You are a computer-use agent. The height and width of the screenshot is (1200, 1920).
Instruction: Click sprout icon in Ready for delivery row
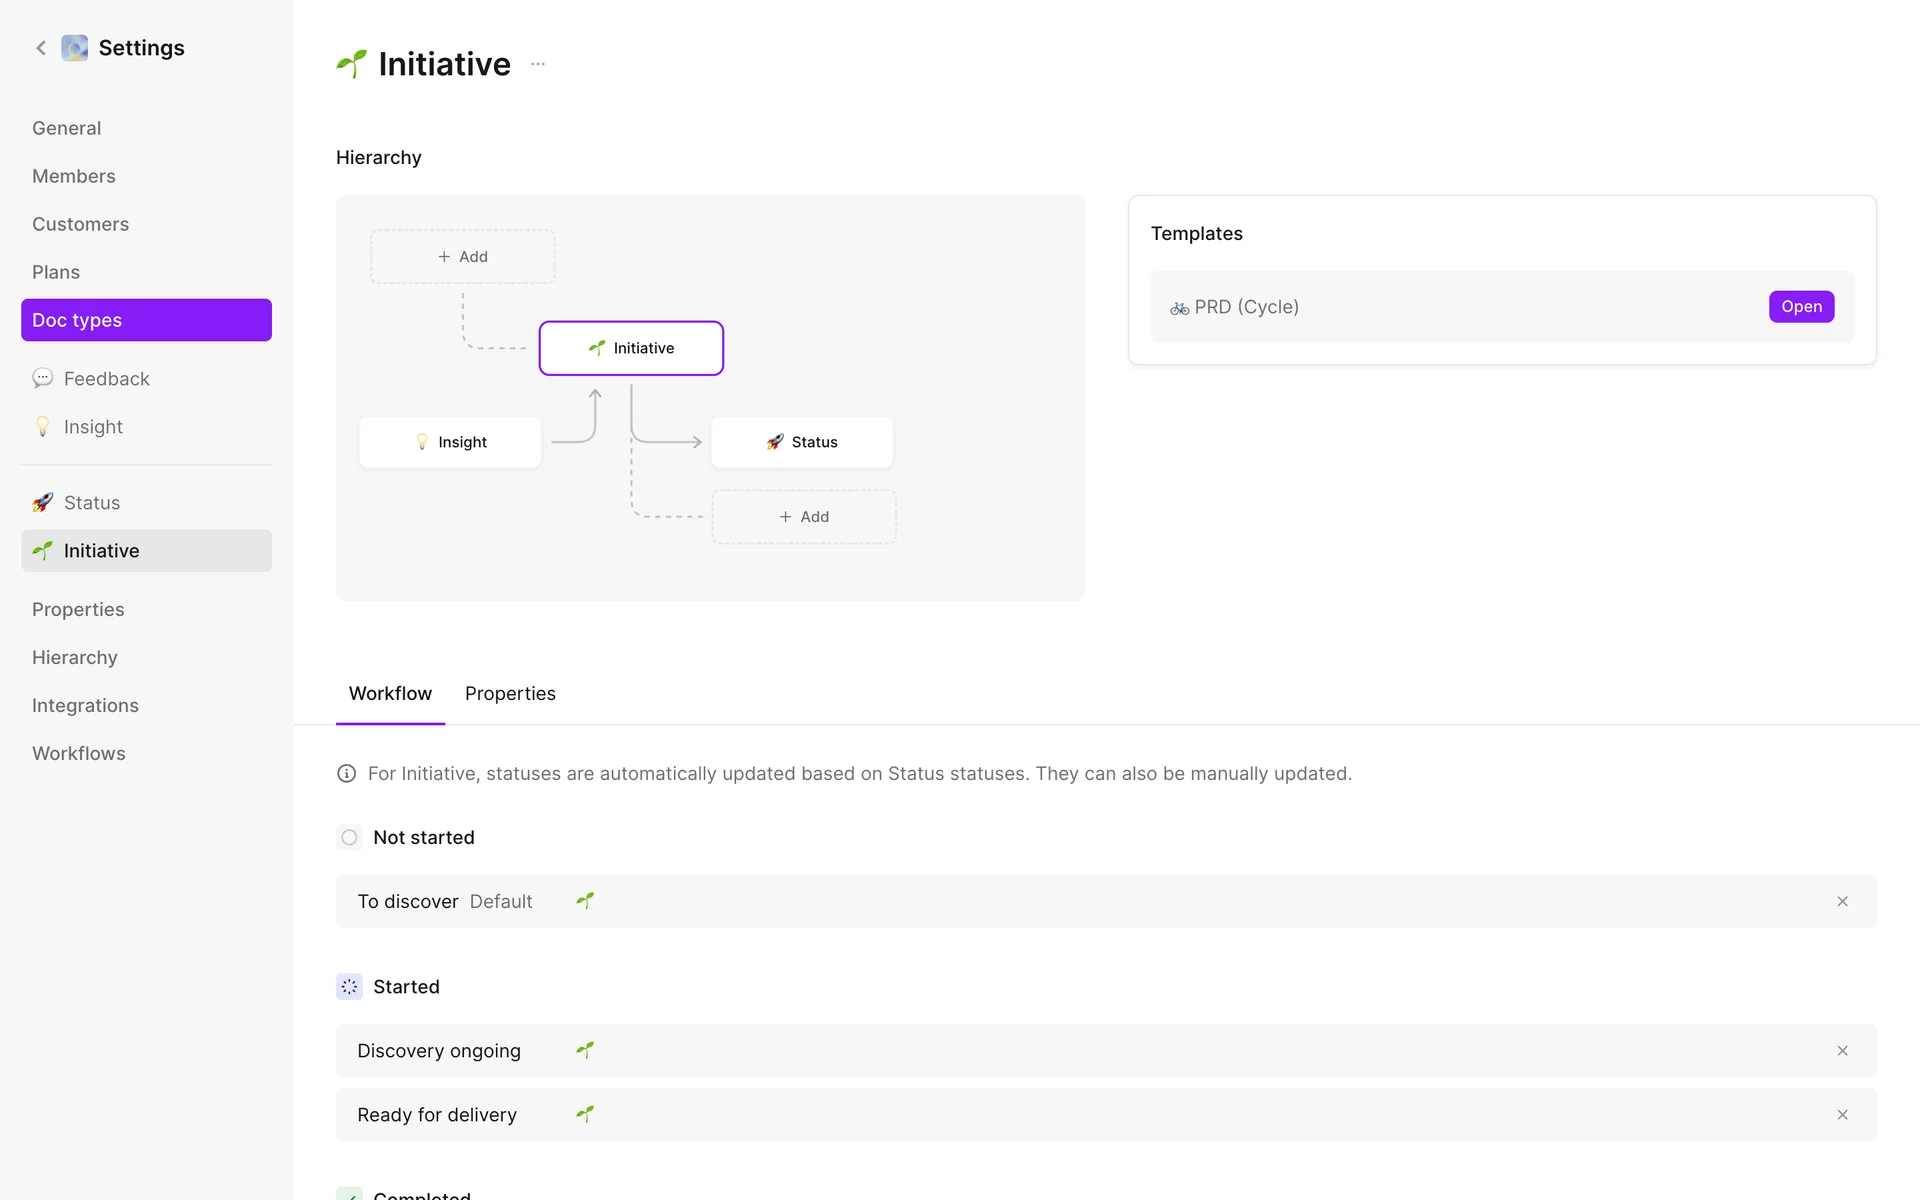pos(585,1114)
